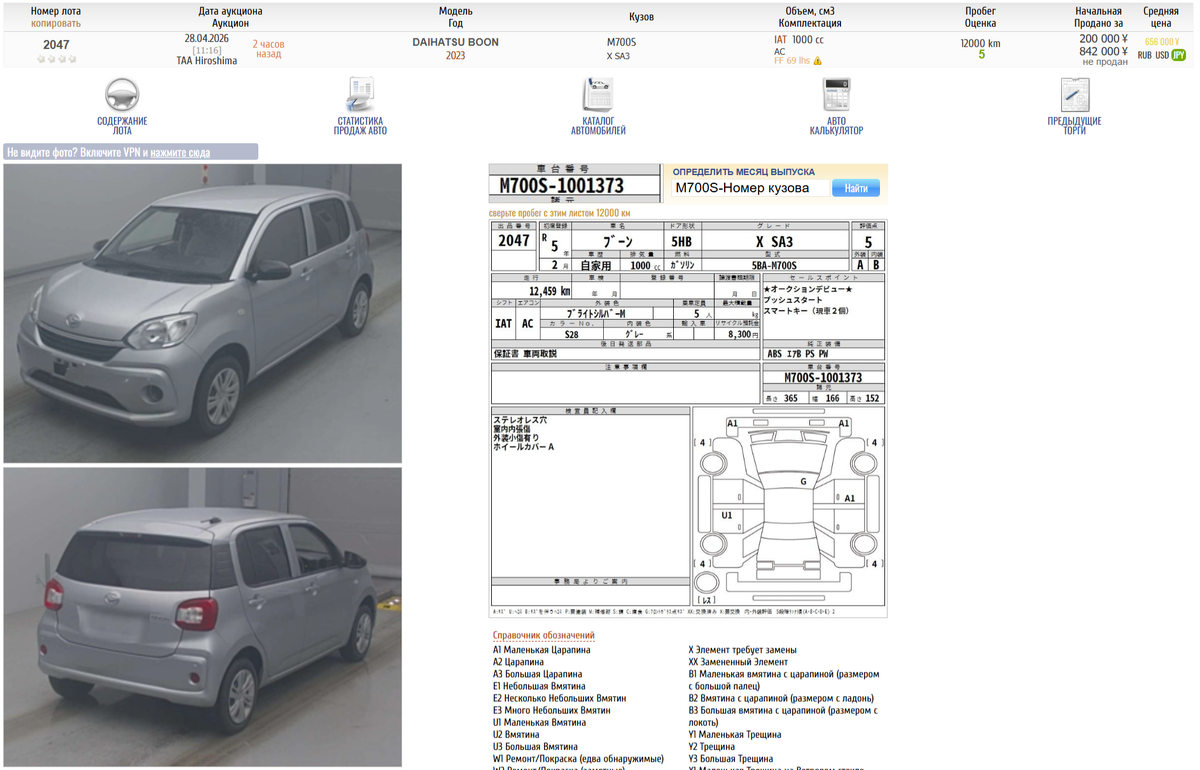The image size is (1200, 770).
Task: Click the 12000 km mileage value
Action: pyautogui.click(x=980, y=43)
